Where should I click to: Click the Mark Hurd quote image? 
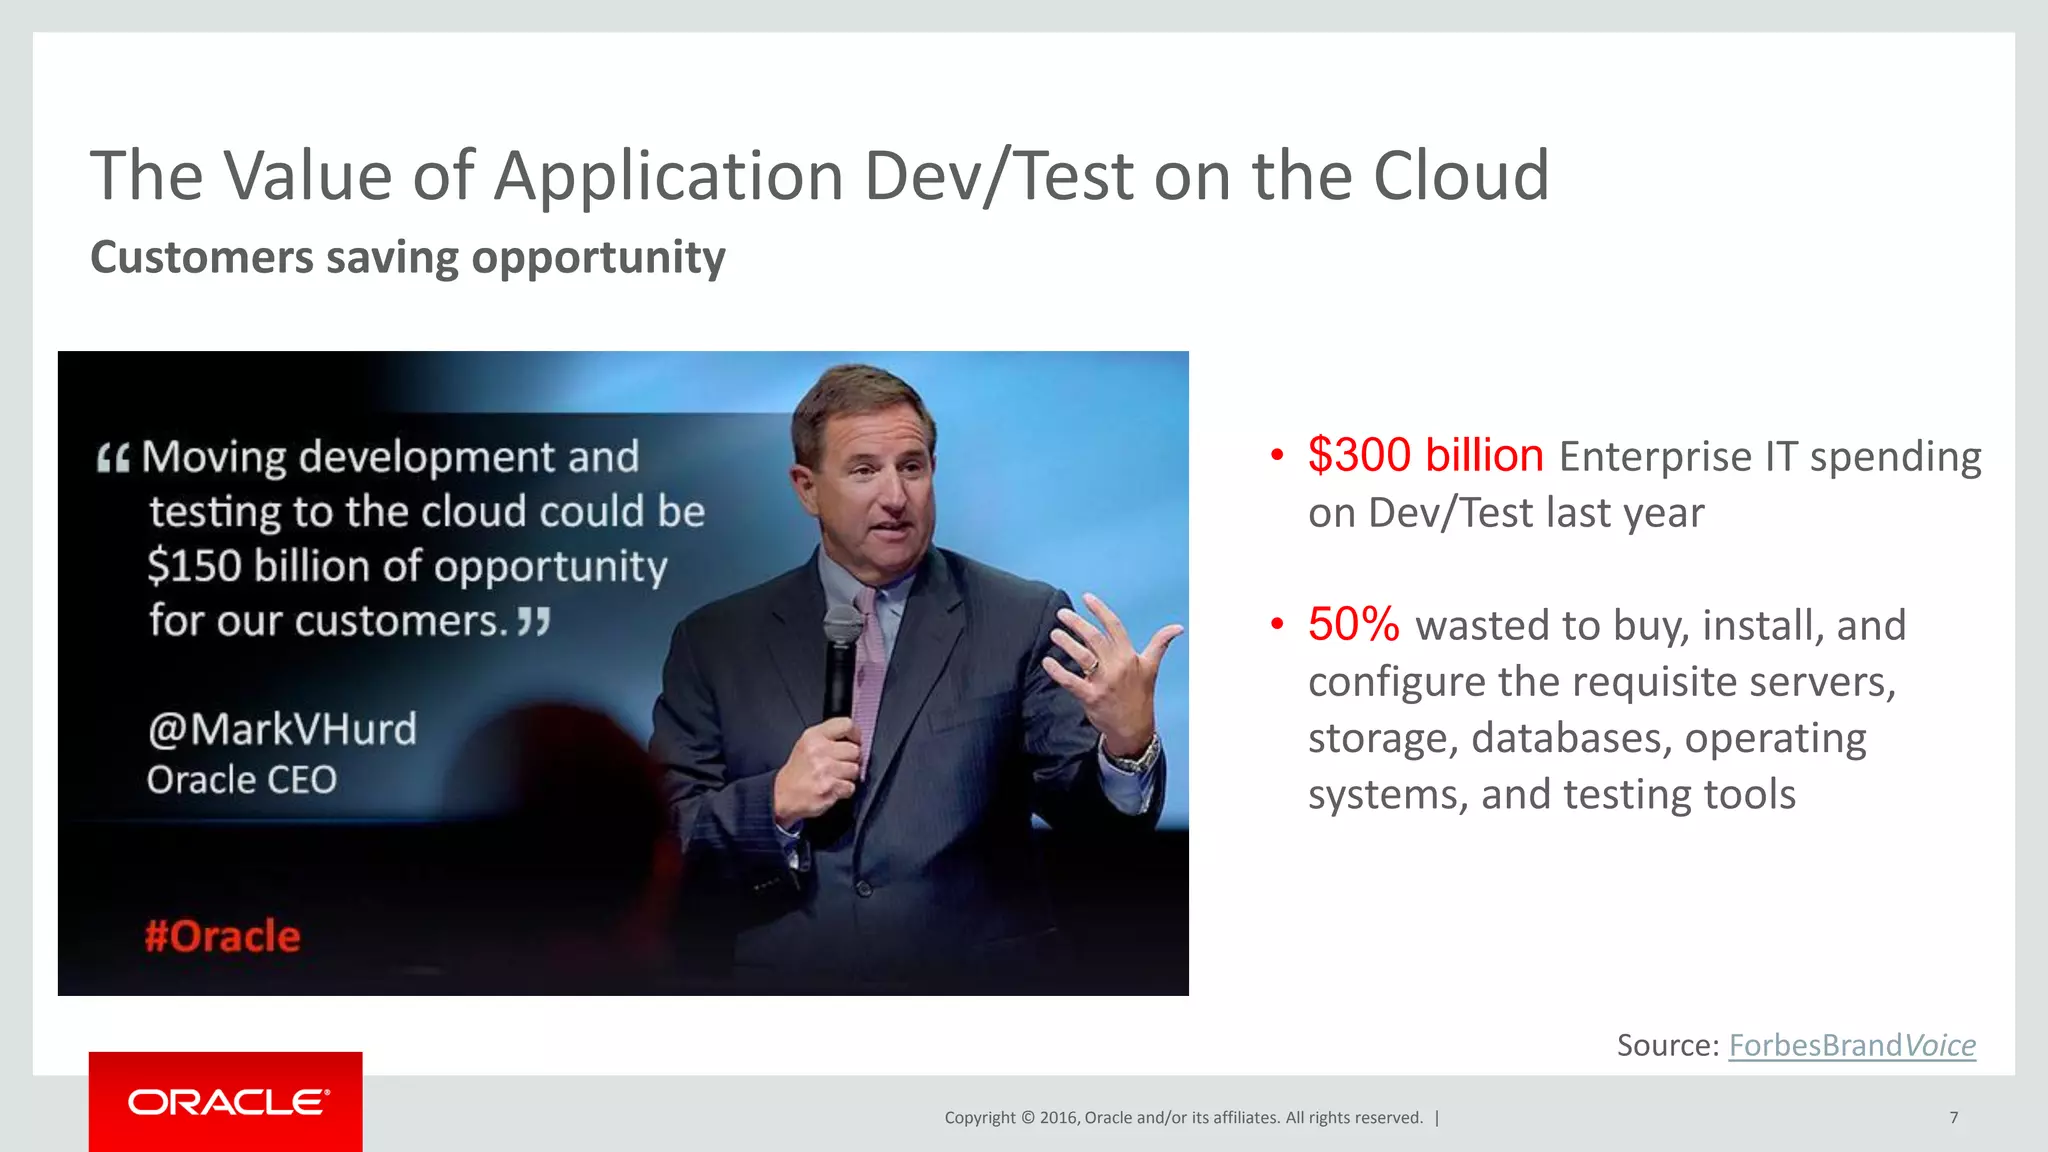click(x=623, y=673)
